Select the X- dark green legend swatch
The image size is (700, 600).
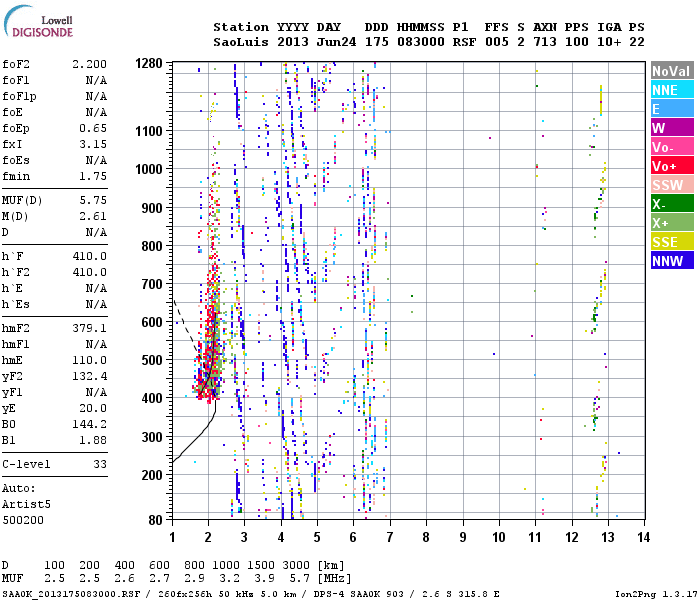coord(672,204)
